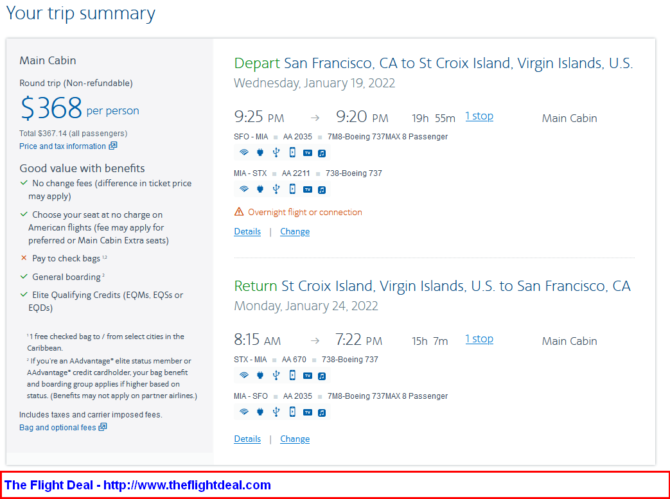Click 9:25 PM departure time
Viewport: 670px width, 499px height.
click(259, 117)
